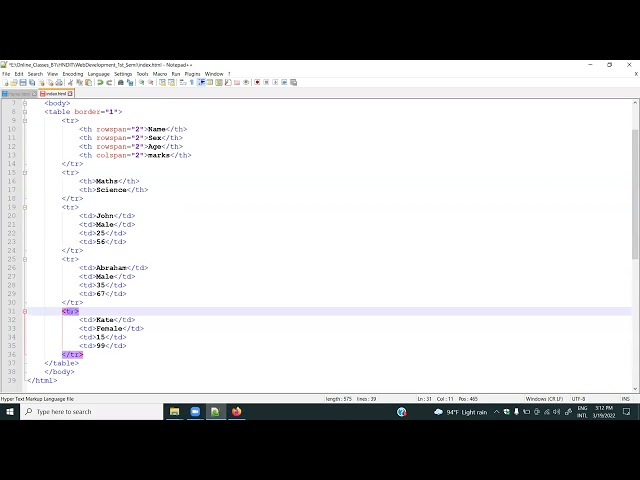Screen dimensions: 640x480
Task: Open the Replace dialog toolbar icon
Action: coord(130,82)
